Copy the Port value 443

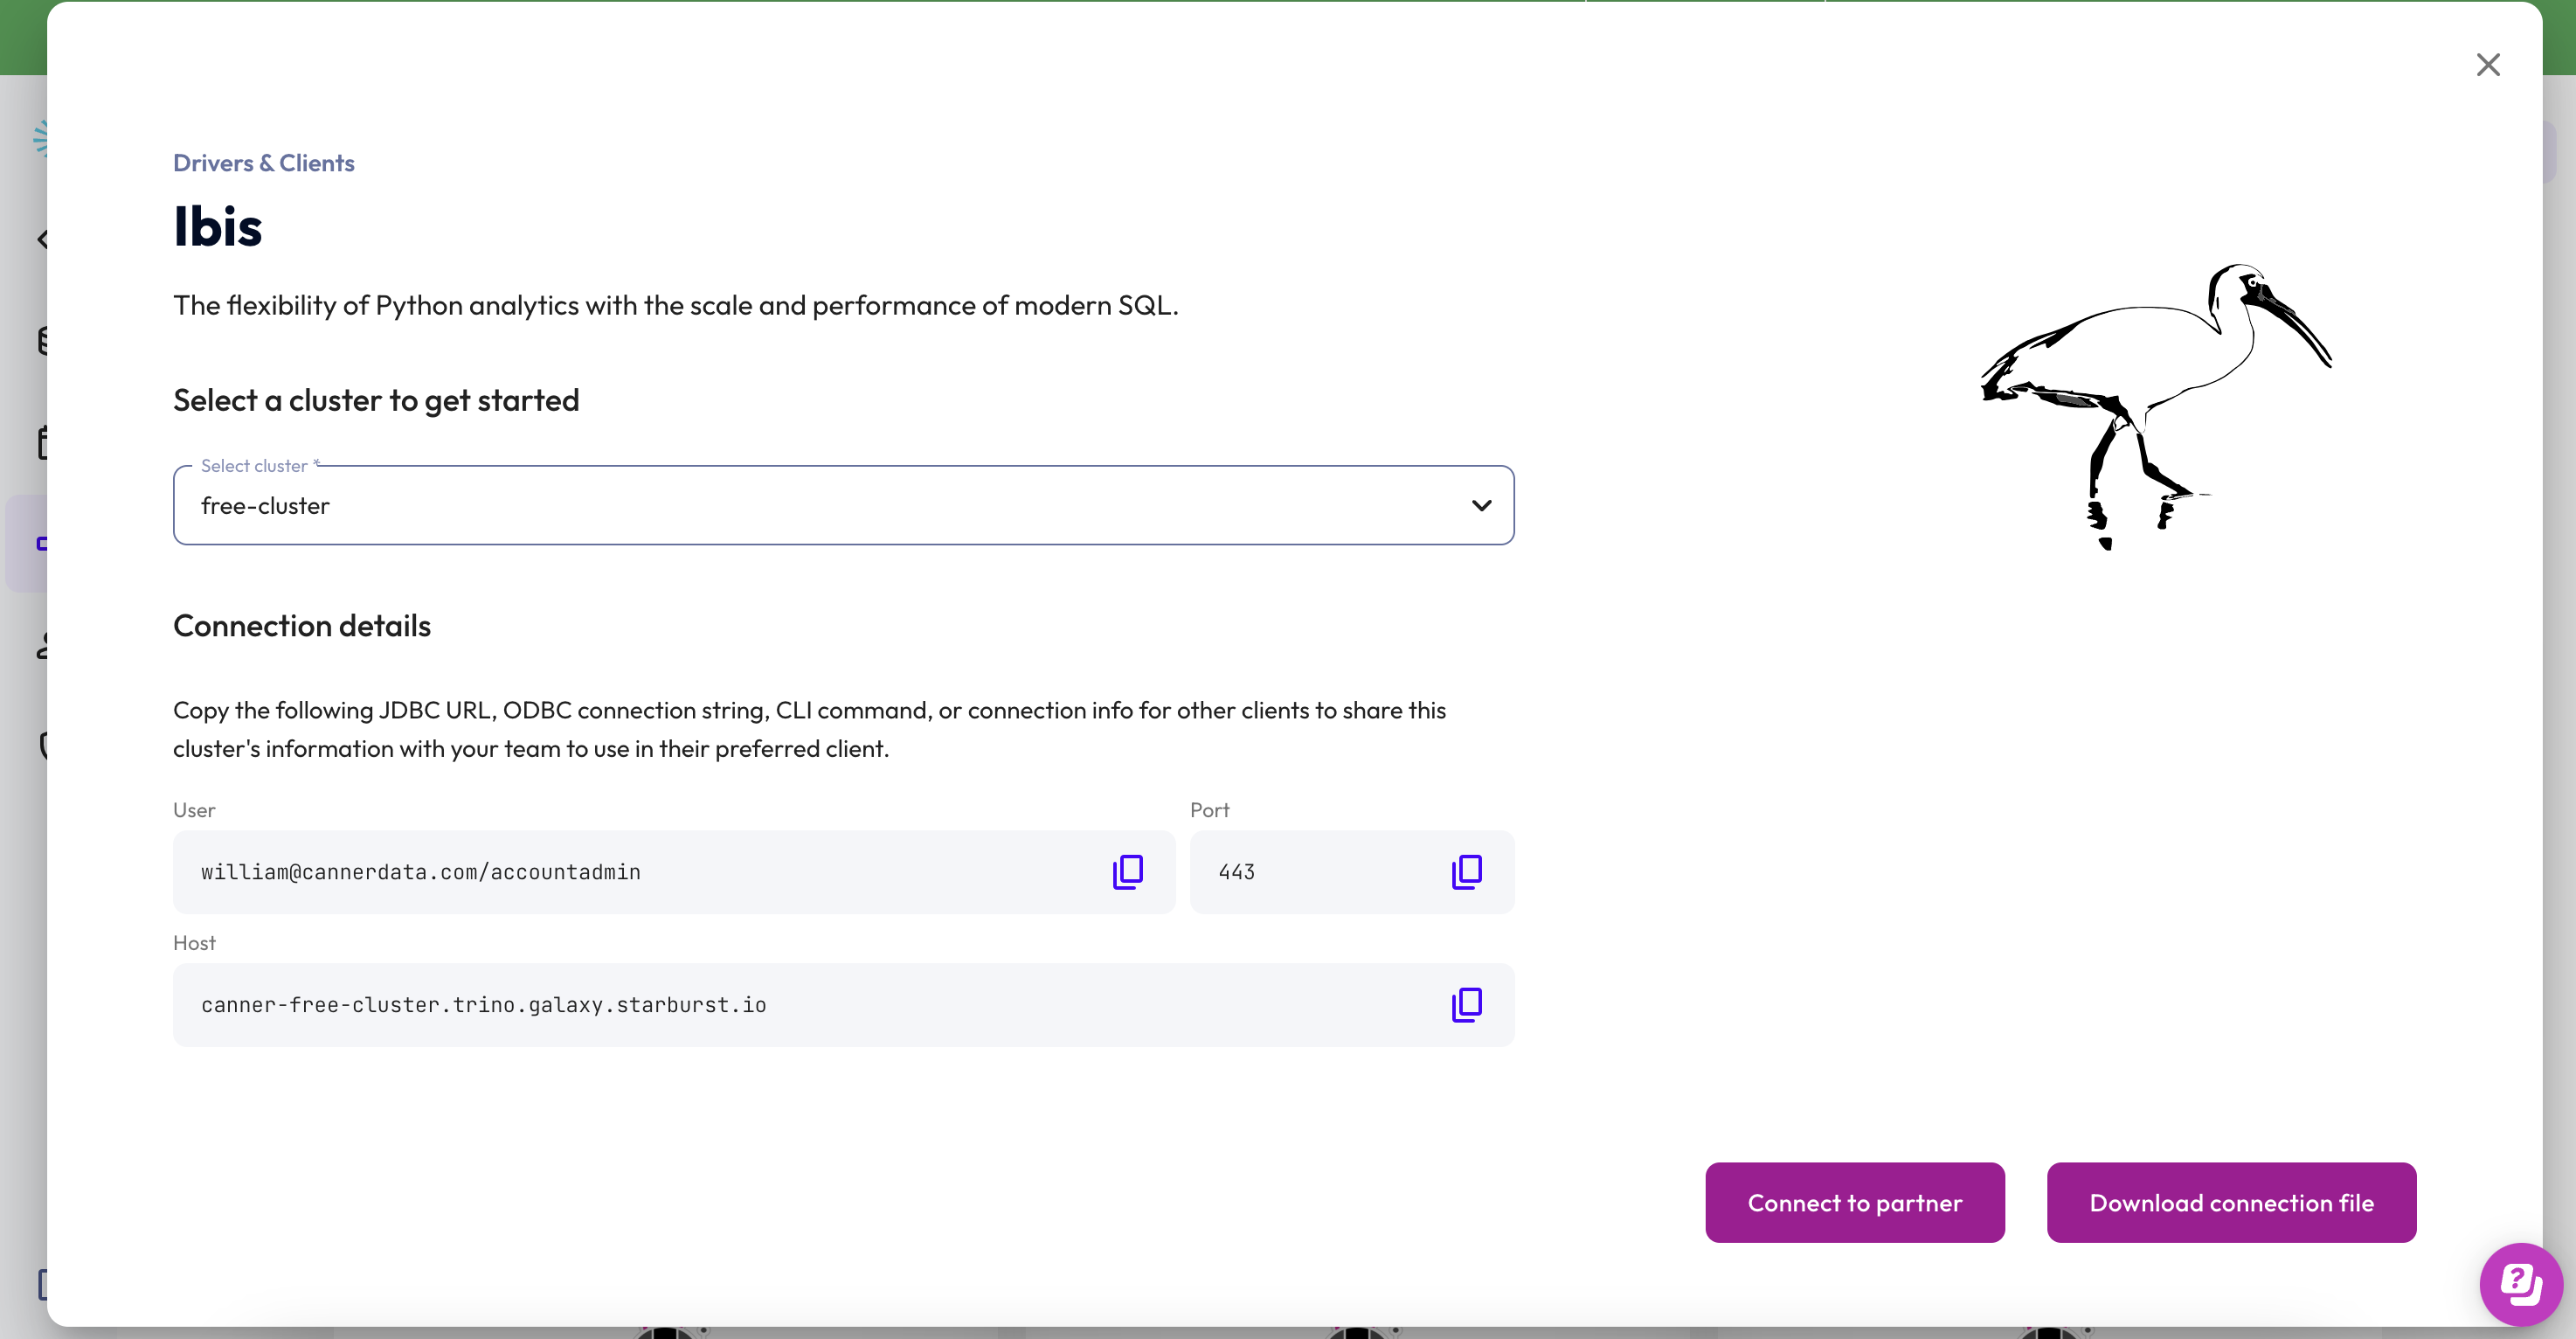pyautogui.click(x=1466, y=871)
